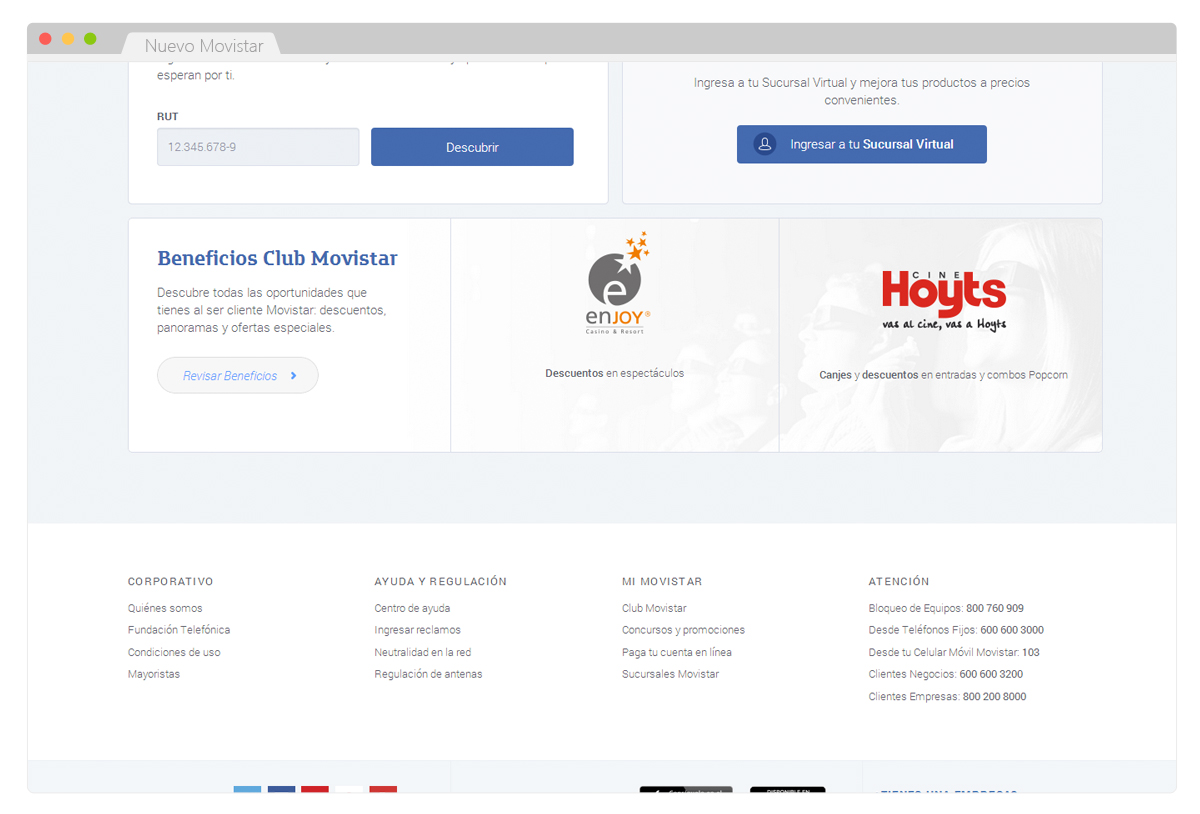Click Descubre todas las oportunidades description text
The height and width of the screenshot is (814, 1200).
tap(272, 310)
